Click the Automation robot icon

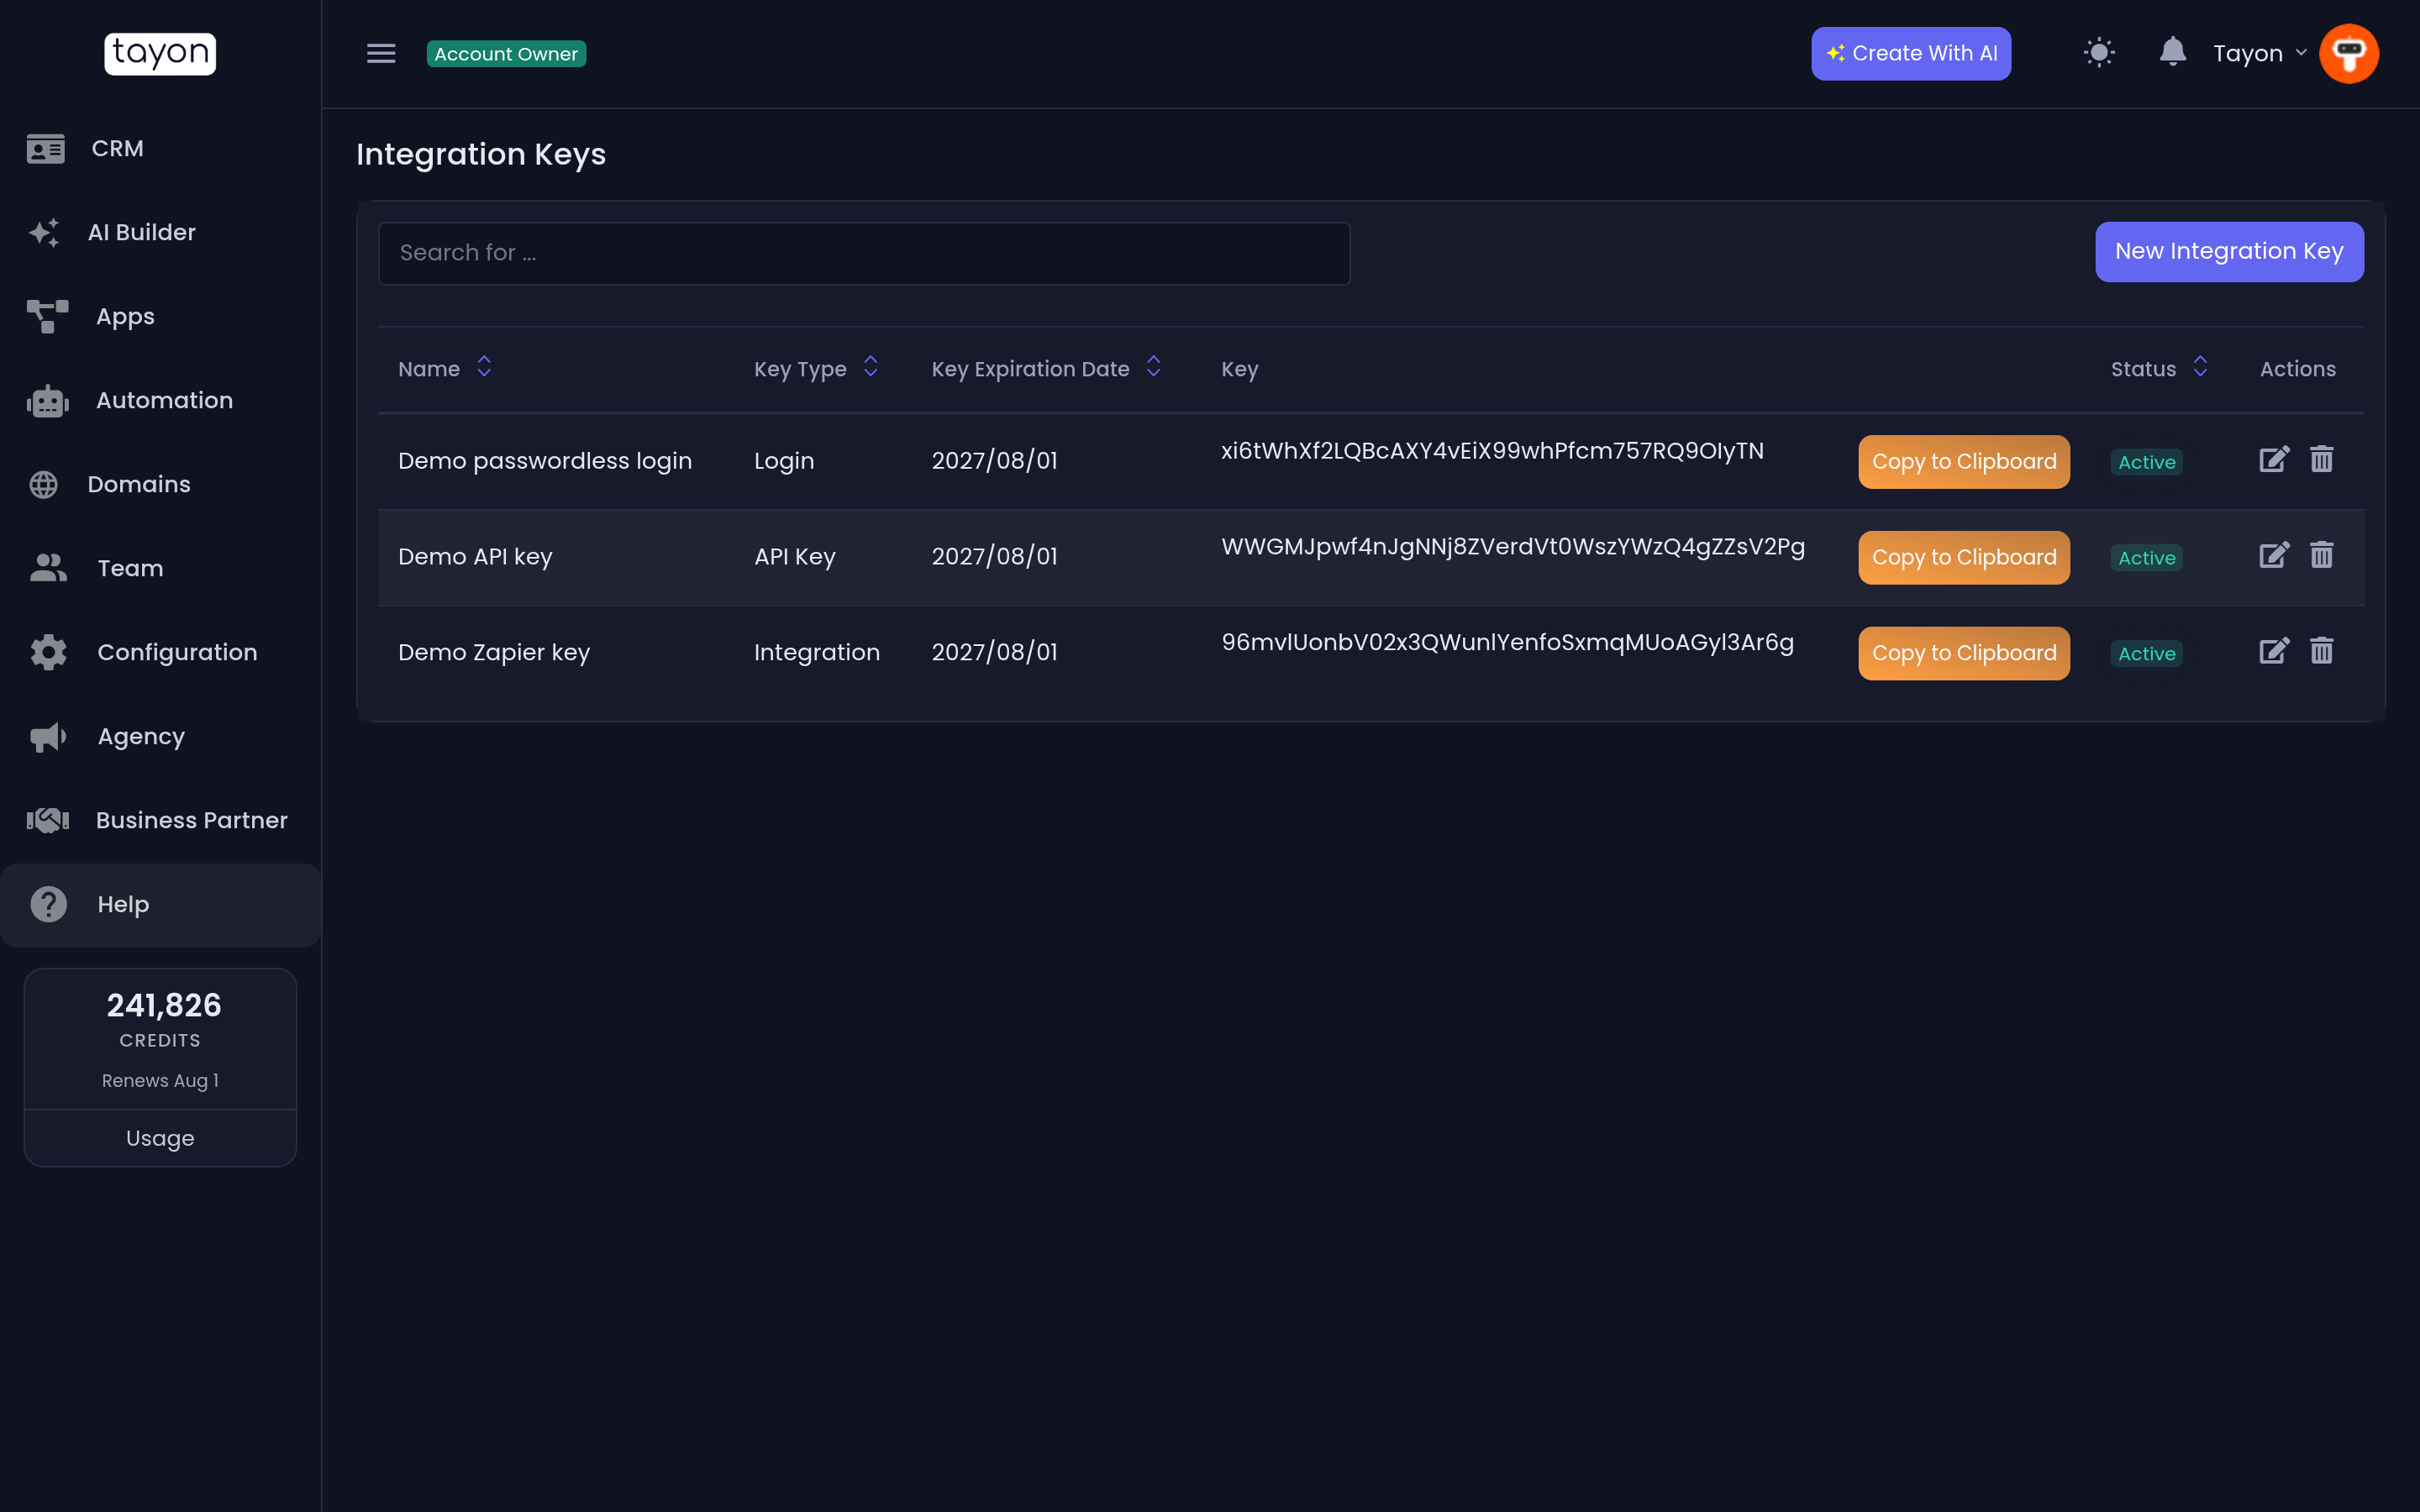pos(48,400)
